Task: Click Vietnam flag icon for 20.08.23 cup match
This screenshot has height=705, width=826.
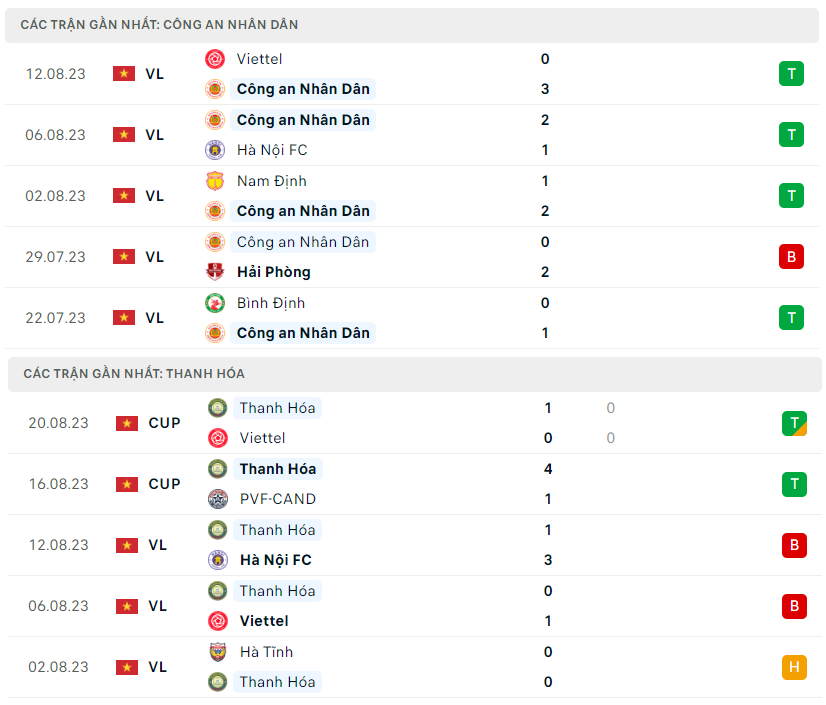Action: [127, 423]
